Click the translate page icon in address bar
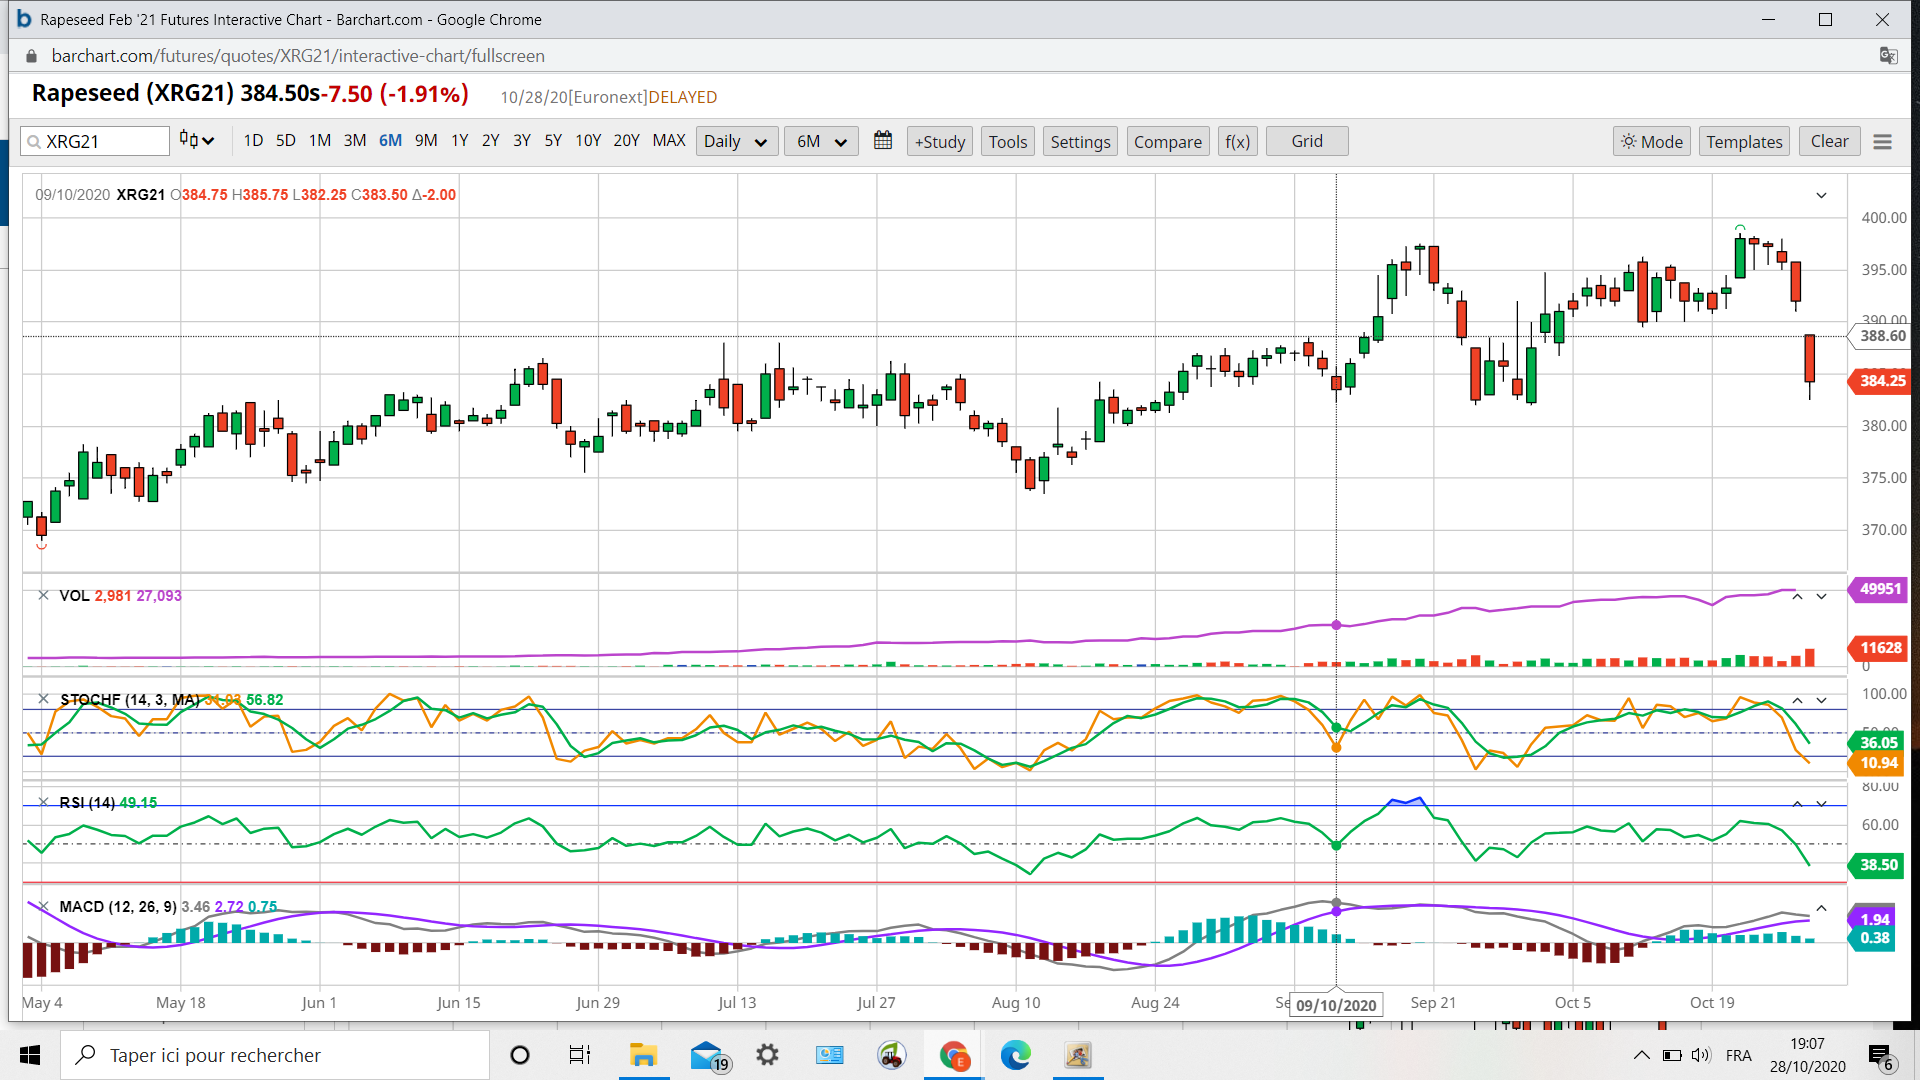Screen dimensions: 1920x1080 [x=1888, y=56]
